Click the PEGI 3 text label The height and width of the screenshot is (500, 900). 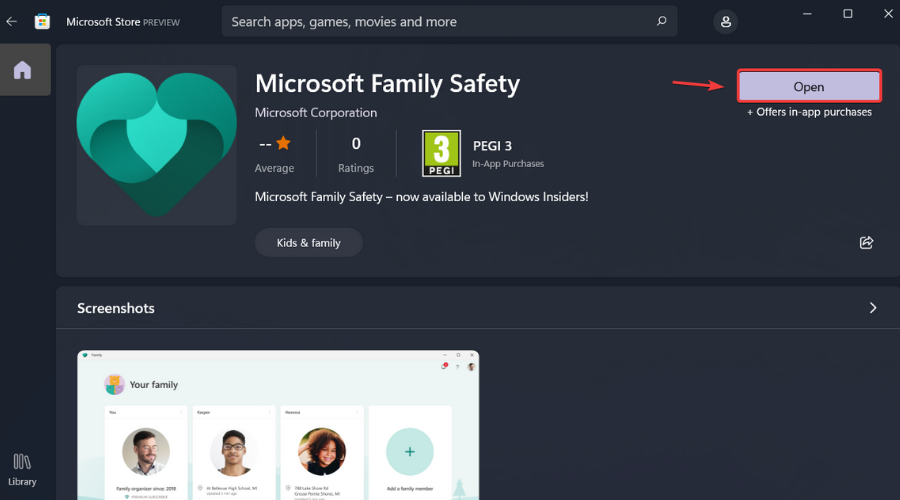tap(492, 146)
